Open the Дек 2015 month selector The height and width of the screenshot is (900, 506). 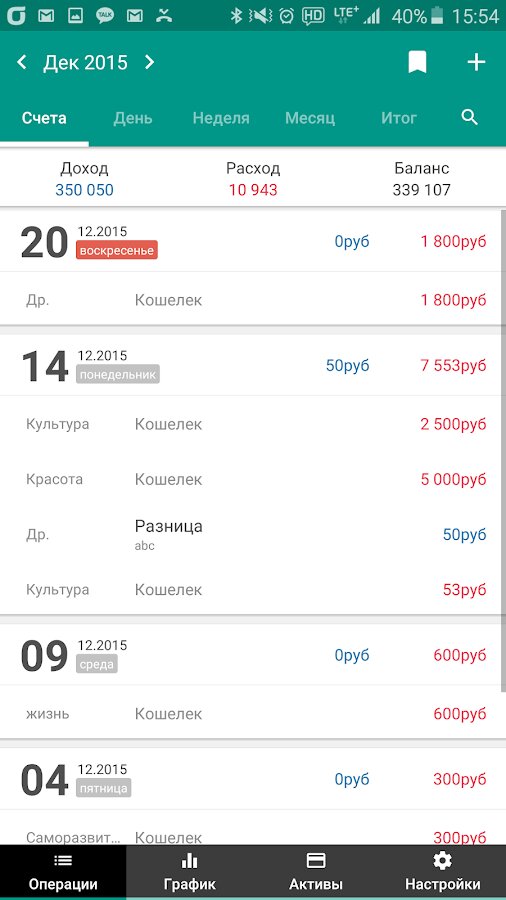pyautogui.click(x=85, y=62)
